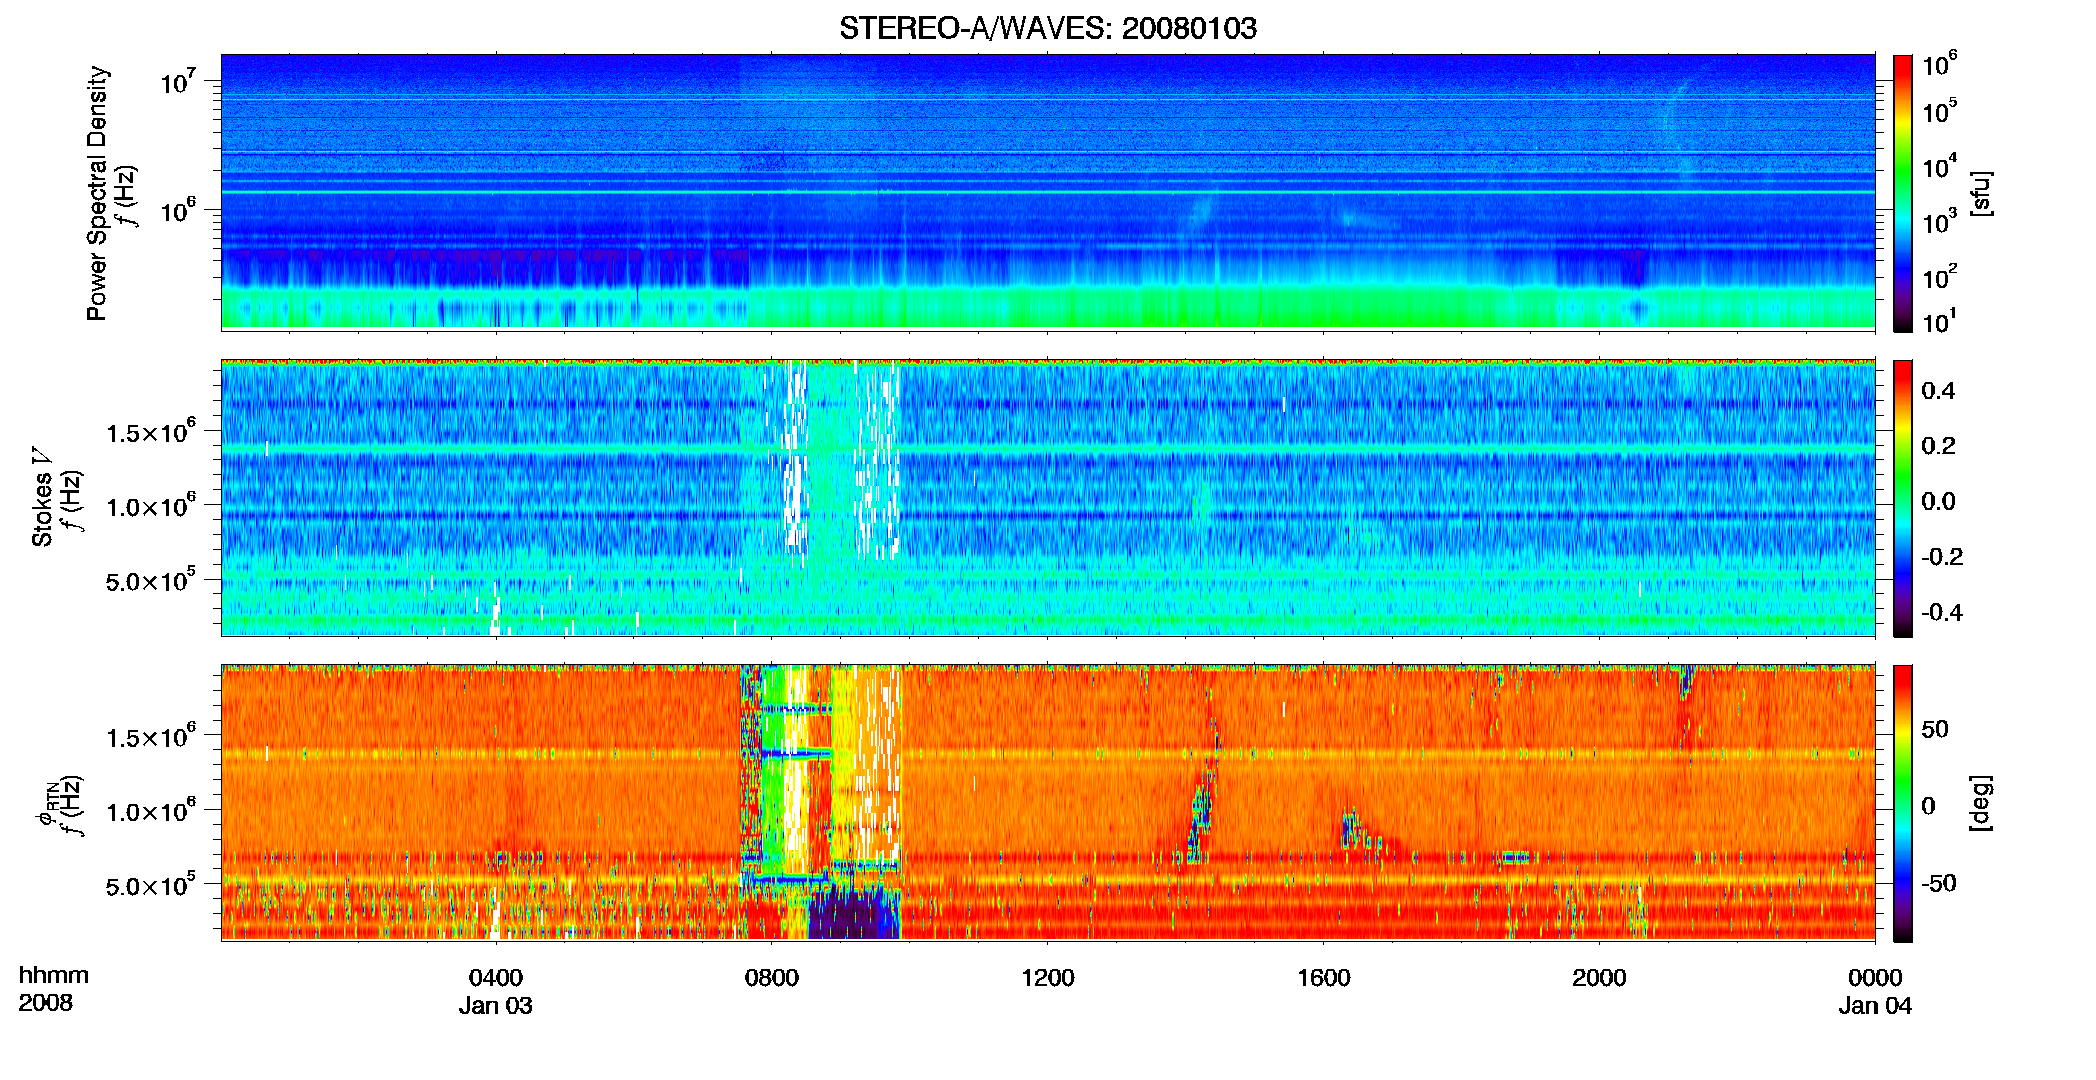Screen dimensions: 2096x1080
Task: Select the Stokes V axis label
Action: tap(43, 497)
